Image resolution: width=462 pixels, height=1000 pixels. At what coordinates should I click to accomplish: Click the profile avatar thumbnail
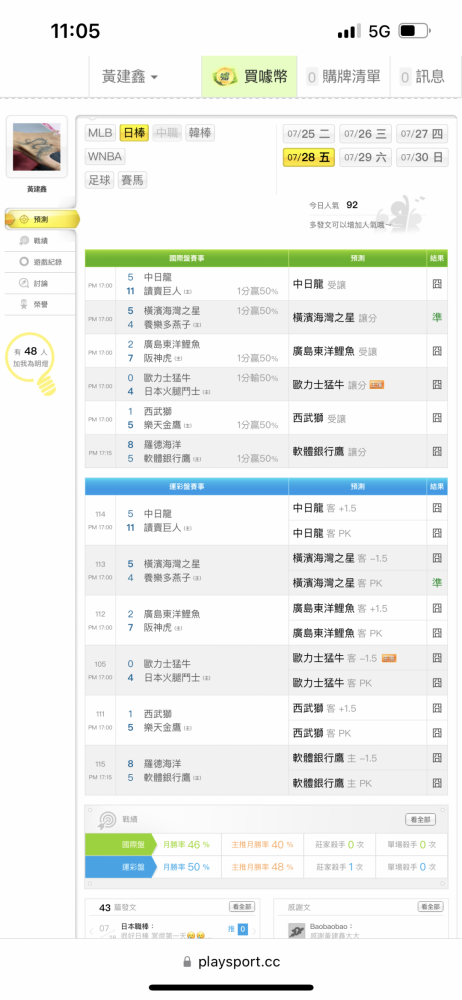click(x=36, y=147)
